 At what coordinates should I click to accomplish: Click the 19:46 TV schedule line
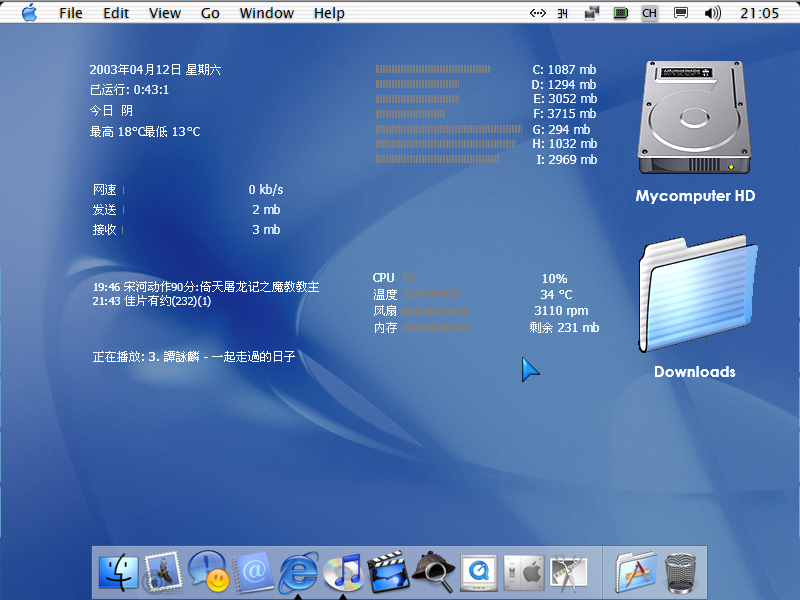[x=206, y=287]
